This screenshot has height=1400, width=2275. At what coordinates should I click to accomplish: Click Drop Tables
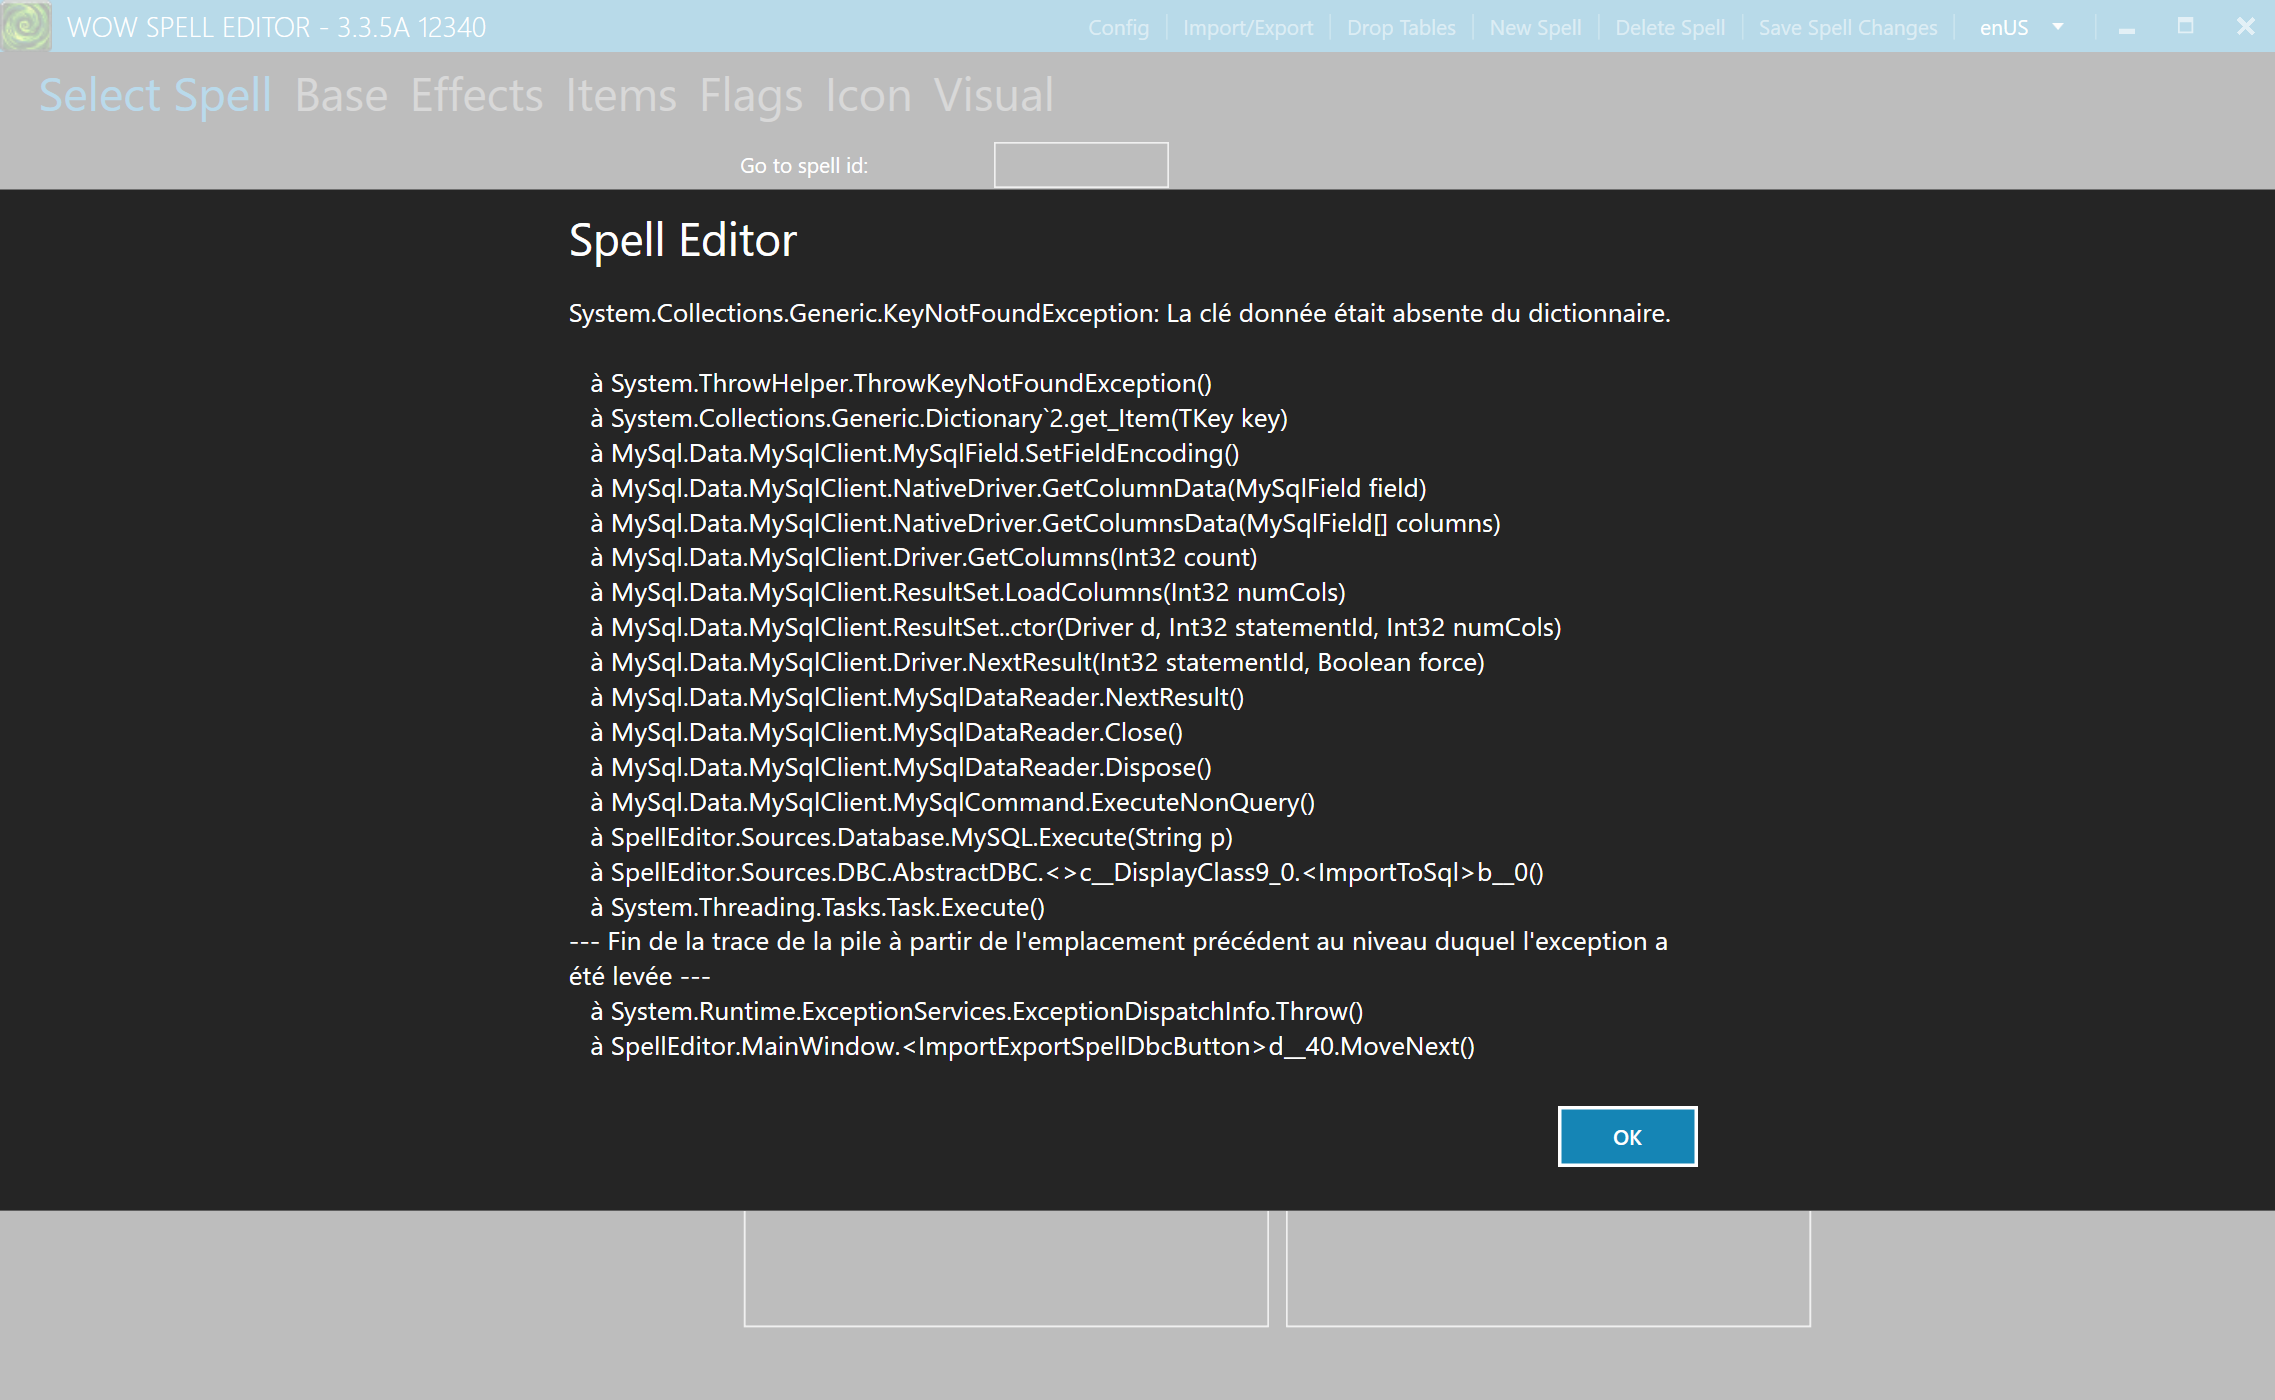point(1401,27)
